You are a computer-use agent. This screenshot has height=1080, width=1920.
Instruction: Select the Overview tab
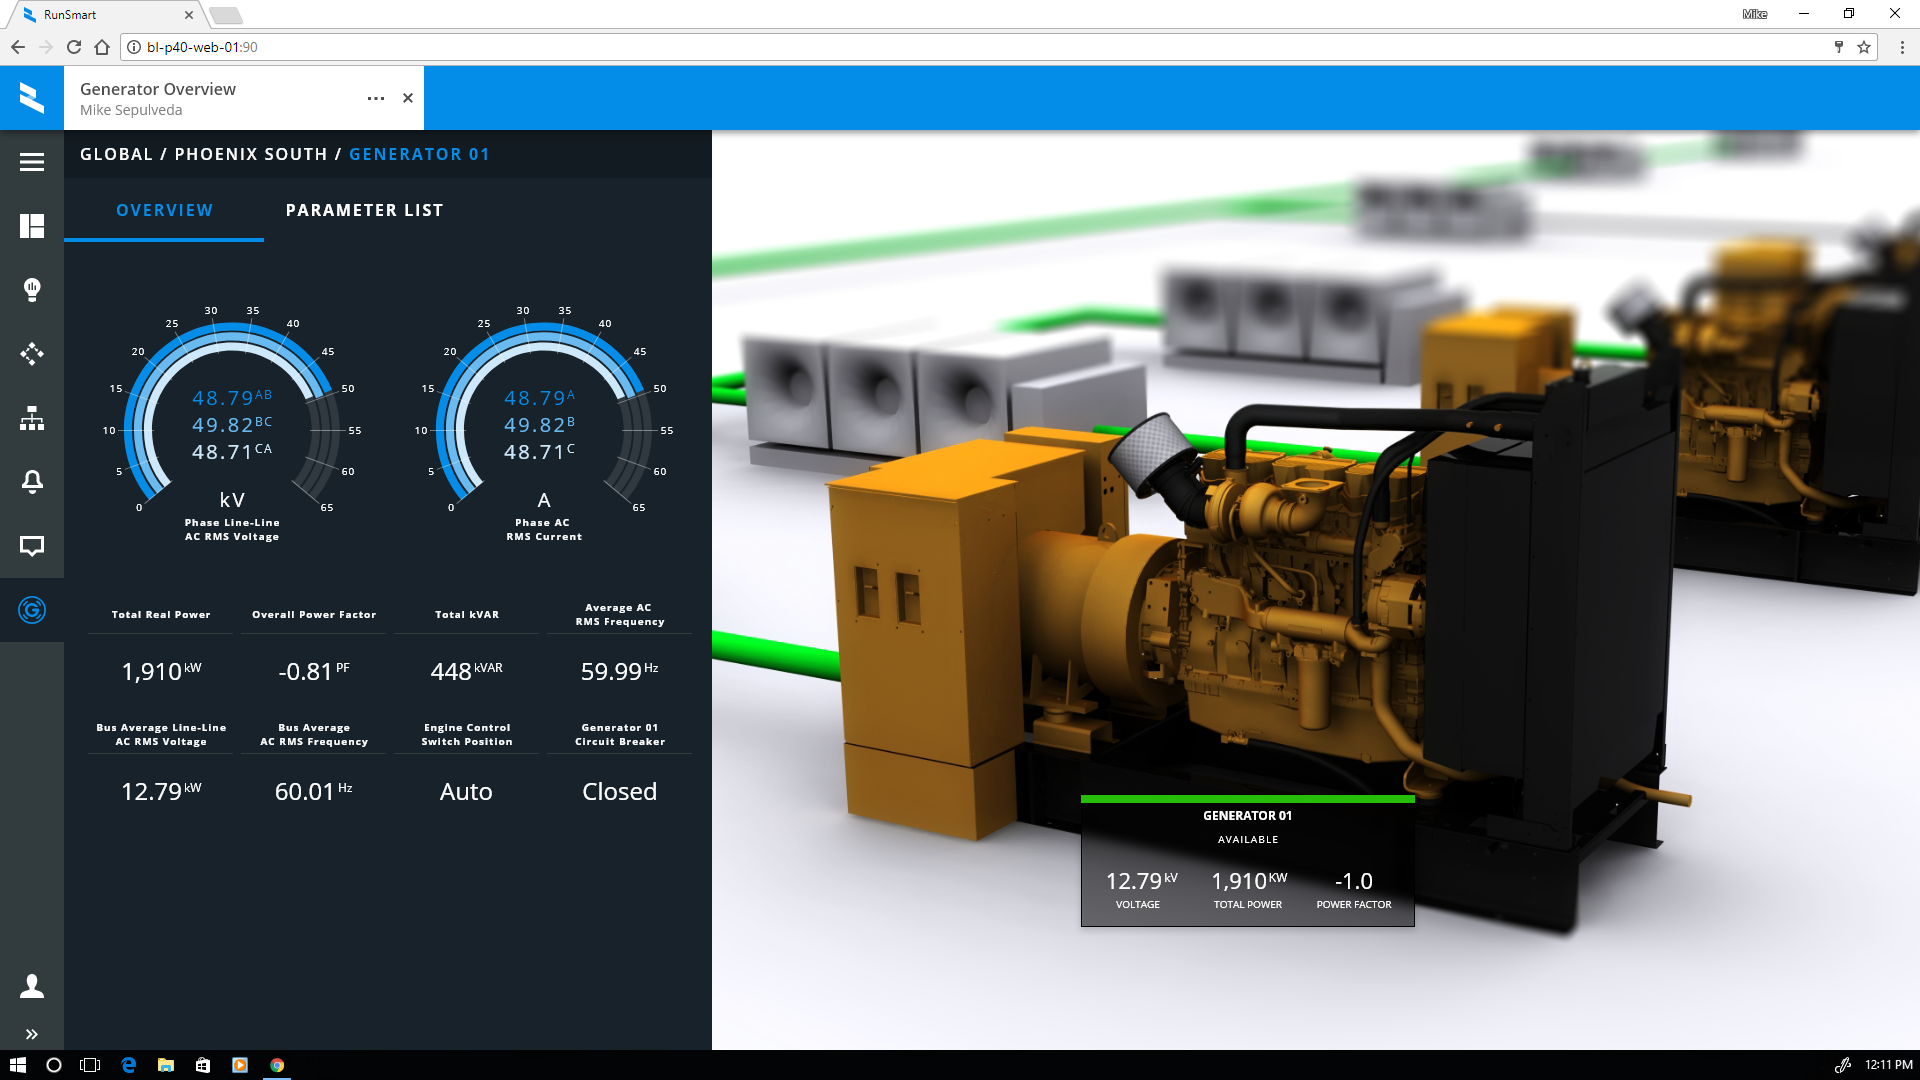click(x=164, y=210)
